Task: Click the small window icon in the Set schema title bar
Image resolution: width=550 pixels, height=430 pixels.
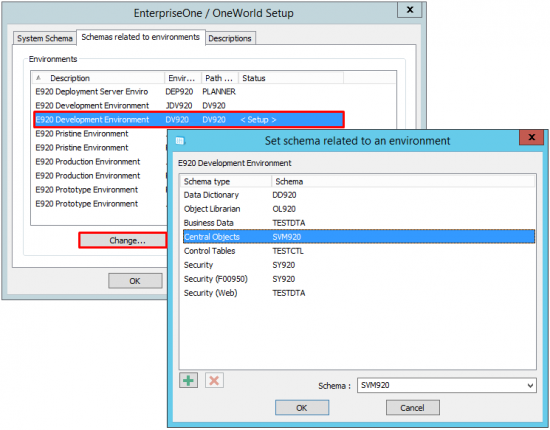Action: coord(180,141)
